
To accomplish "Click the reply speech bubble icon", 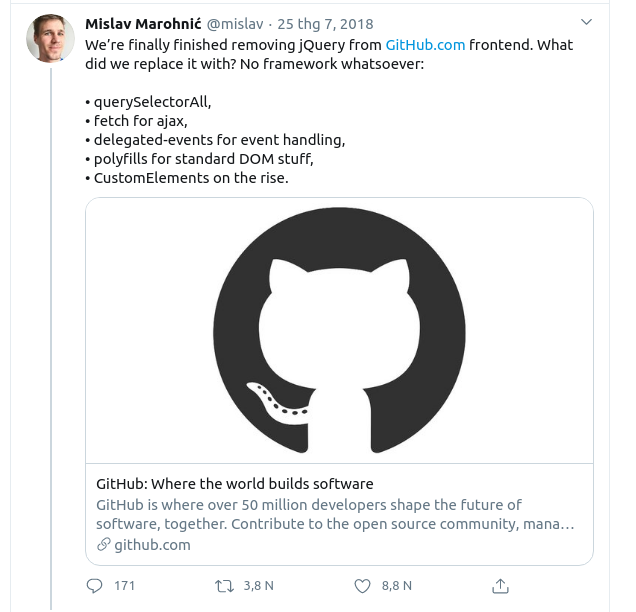I will click(95, 585).
